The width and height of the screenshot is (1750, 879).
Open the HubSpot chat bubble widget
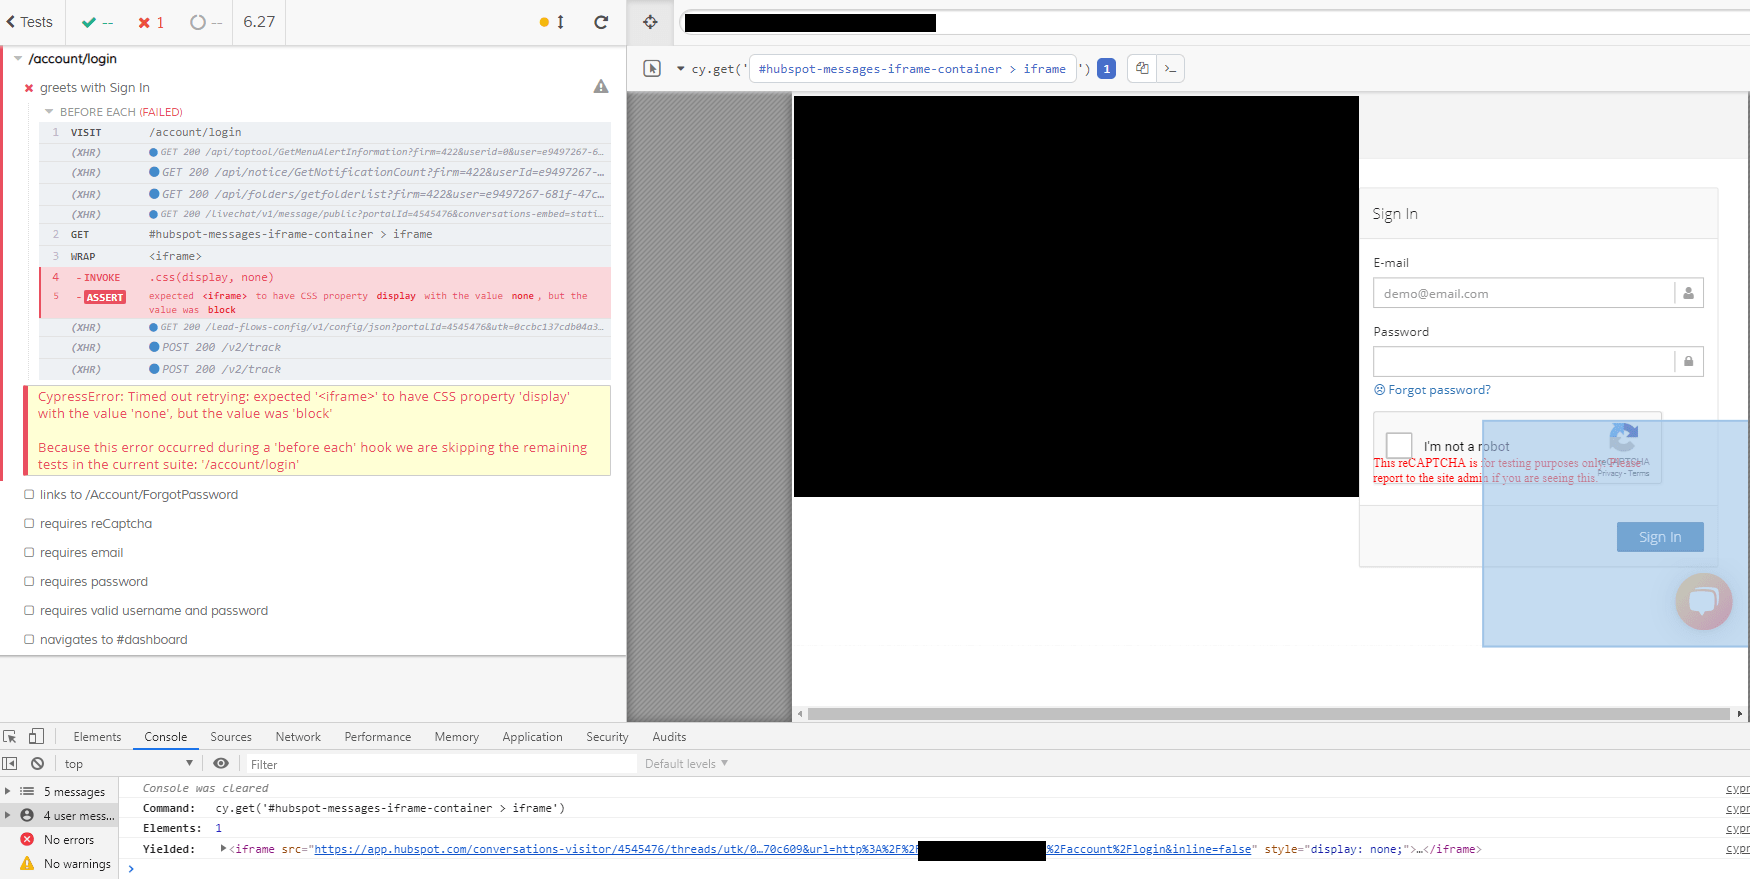click(x=1703, y=601)
